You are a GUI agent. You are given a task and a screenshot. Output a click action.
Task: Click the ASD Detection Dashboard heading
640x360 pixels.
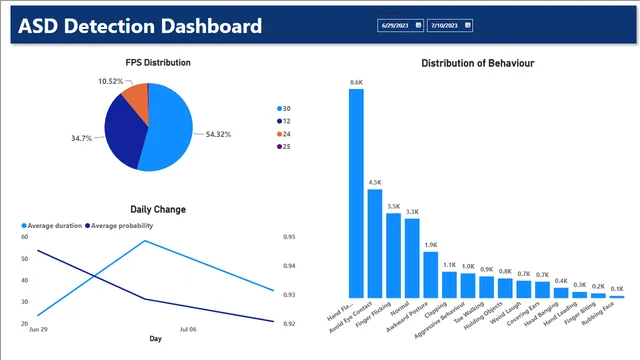click(x=140, y=26)
